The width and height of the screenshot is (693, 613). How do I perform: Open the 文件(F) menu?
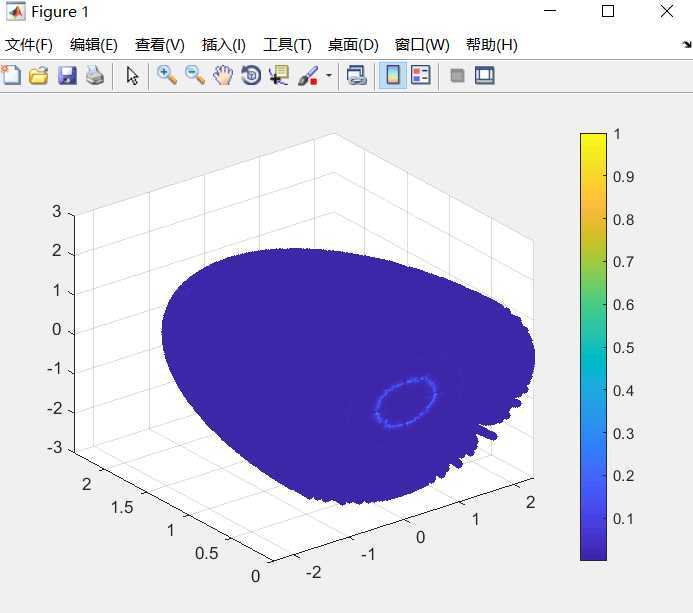click(x=29, y=45)
